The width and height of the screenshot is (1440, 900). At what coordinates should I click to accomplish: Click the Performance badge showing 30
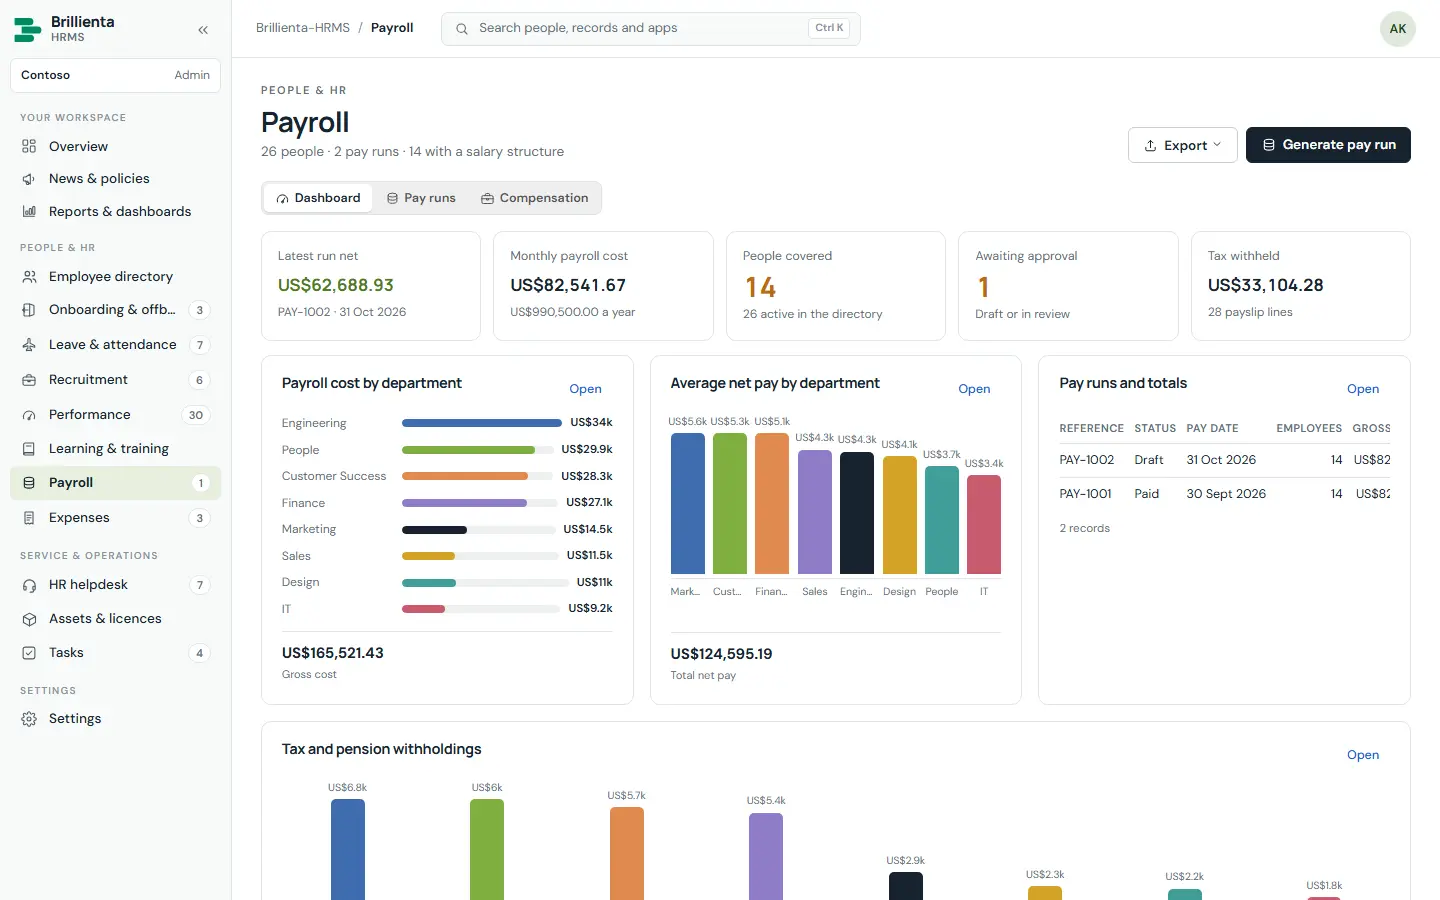196,415
